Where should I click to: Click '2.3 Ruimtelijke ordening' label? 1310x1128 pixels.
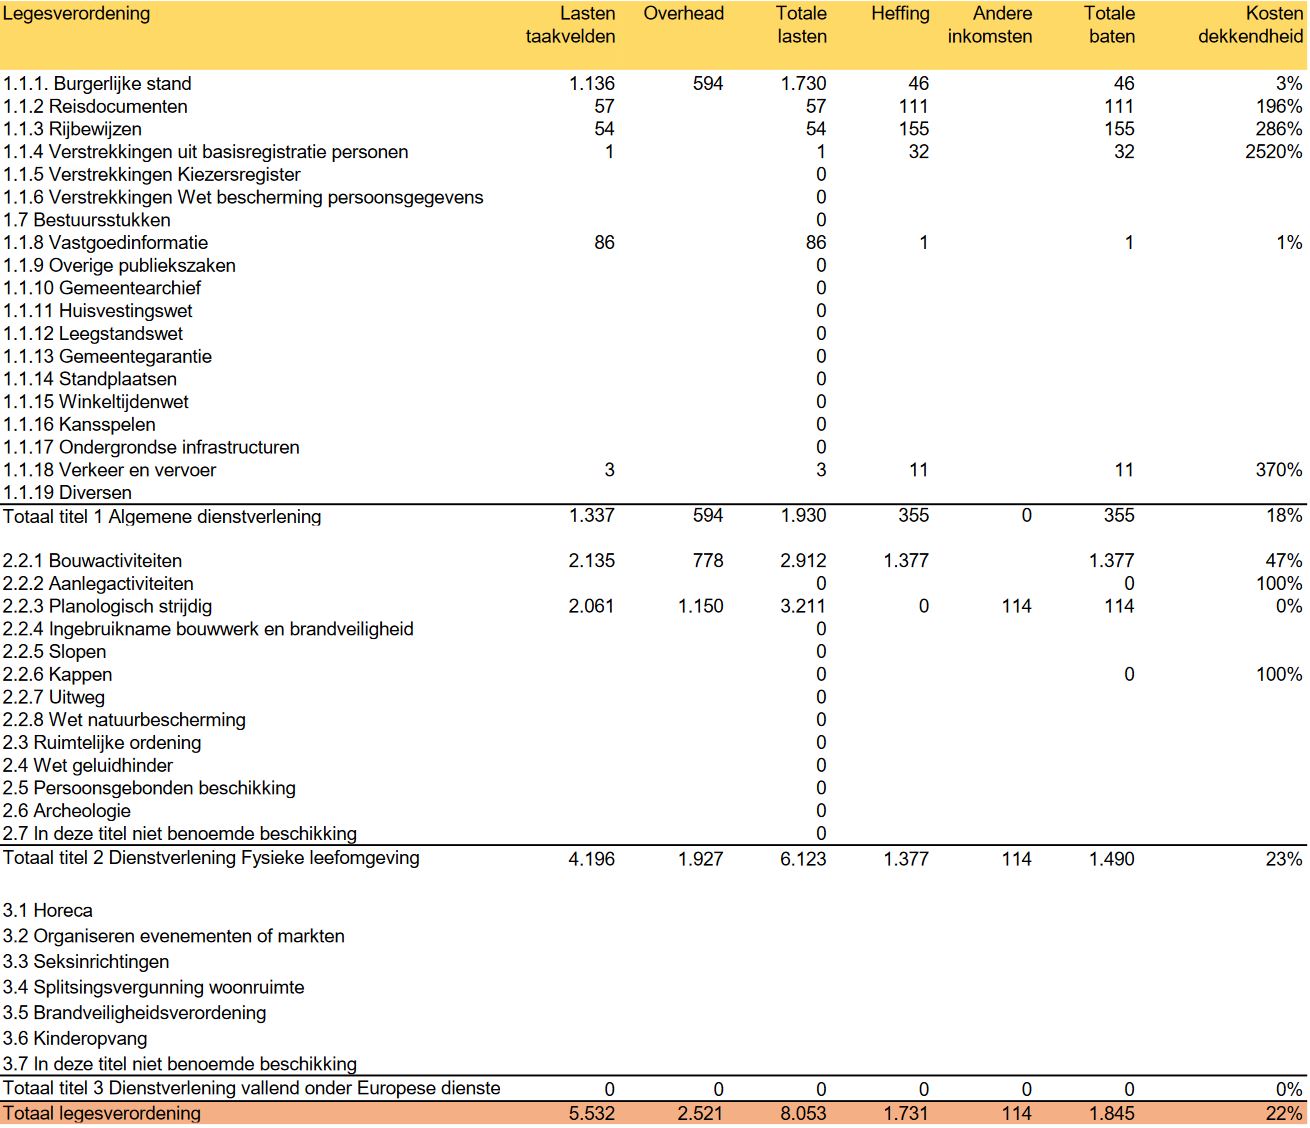coord(102,743)
